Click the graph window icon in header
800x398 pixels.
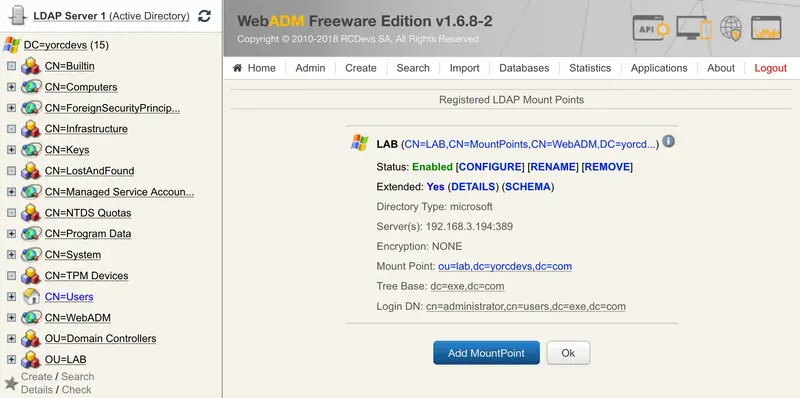click(x=766, y=28)
